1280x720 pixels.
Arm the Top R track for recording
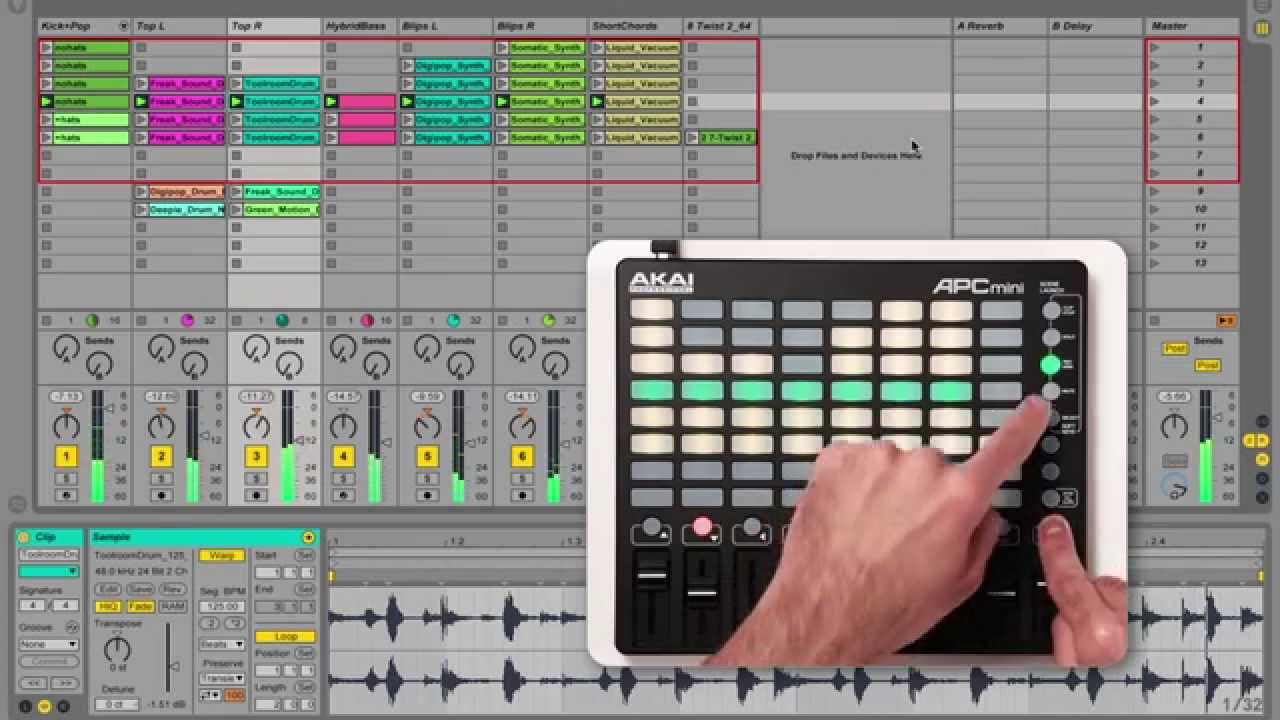(x=256, y=495)
